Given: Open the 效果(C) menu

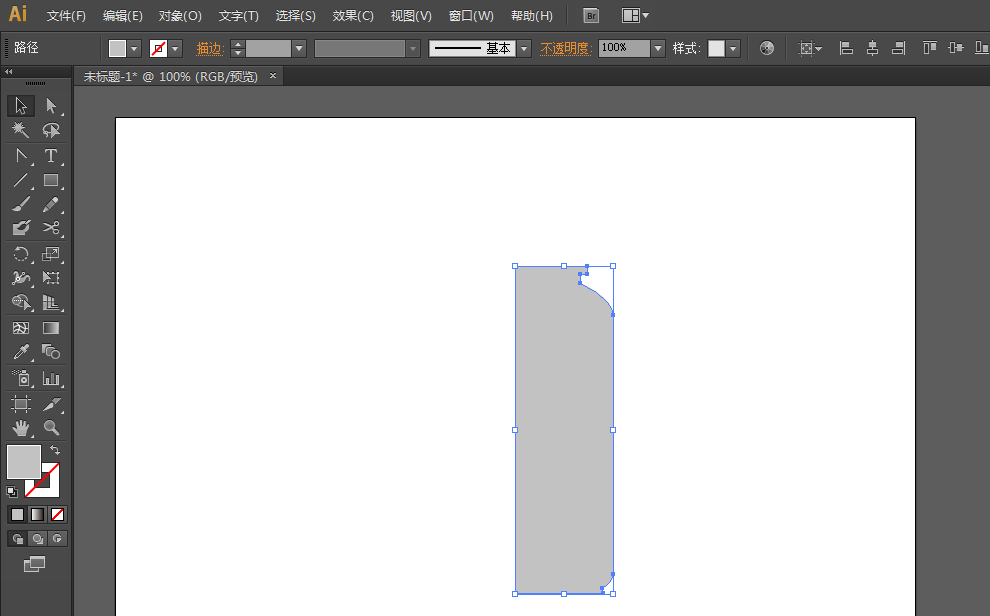Looking at the screenshot, I should [353, 16].
